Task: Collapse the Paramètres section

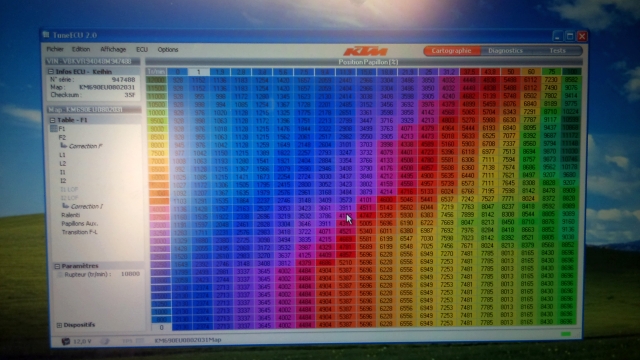Action: click(x=57, y=266)
